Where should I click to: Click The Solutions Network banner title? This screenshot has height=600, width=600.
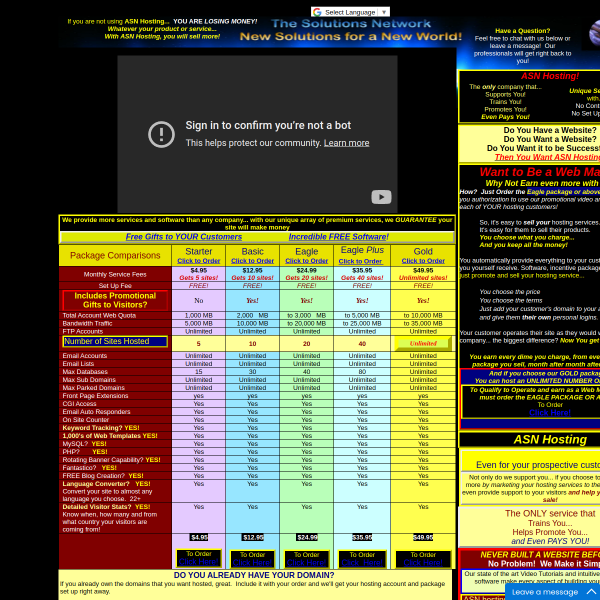click(x=351, y=24)
